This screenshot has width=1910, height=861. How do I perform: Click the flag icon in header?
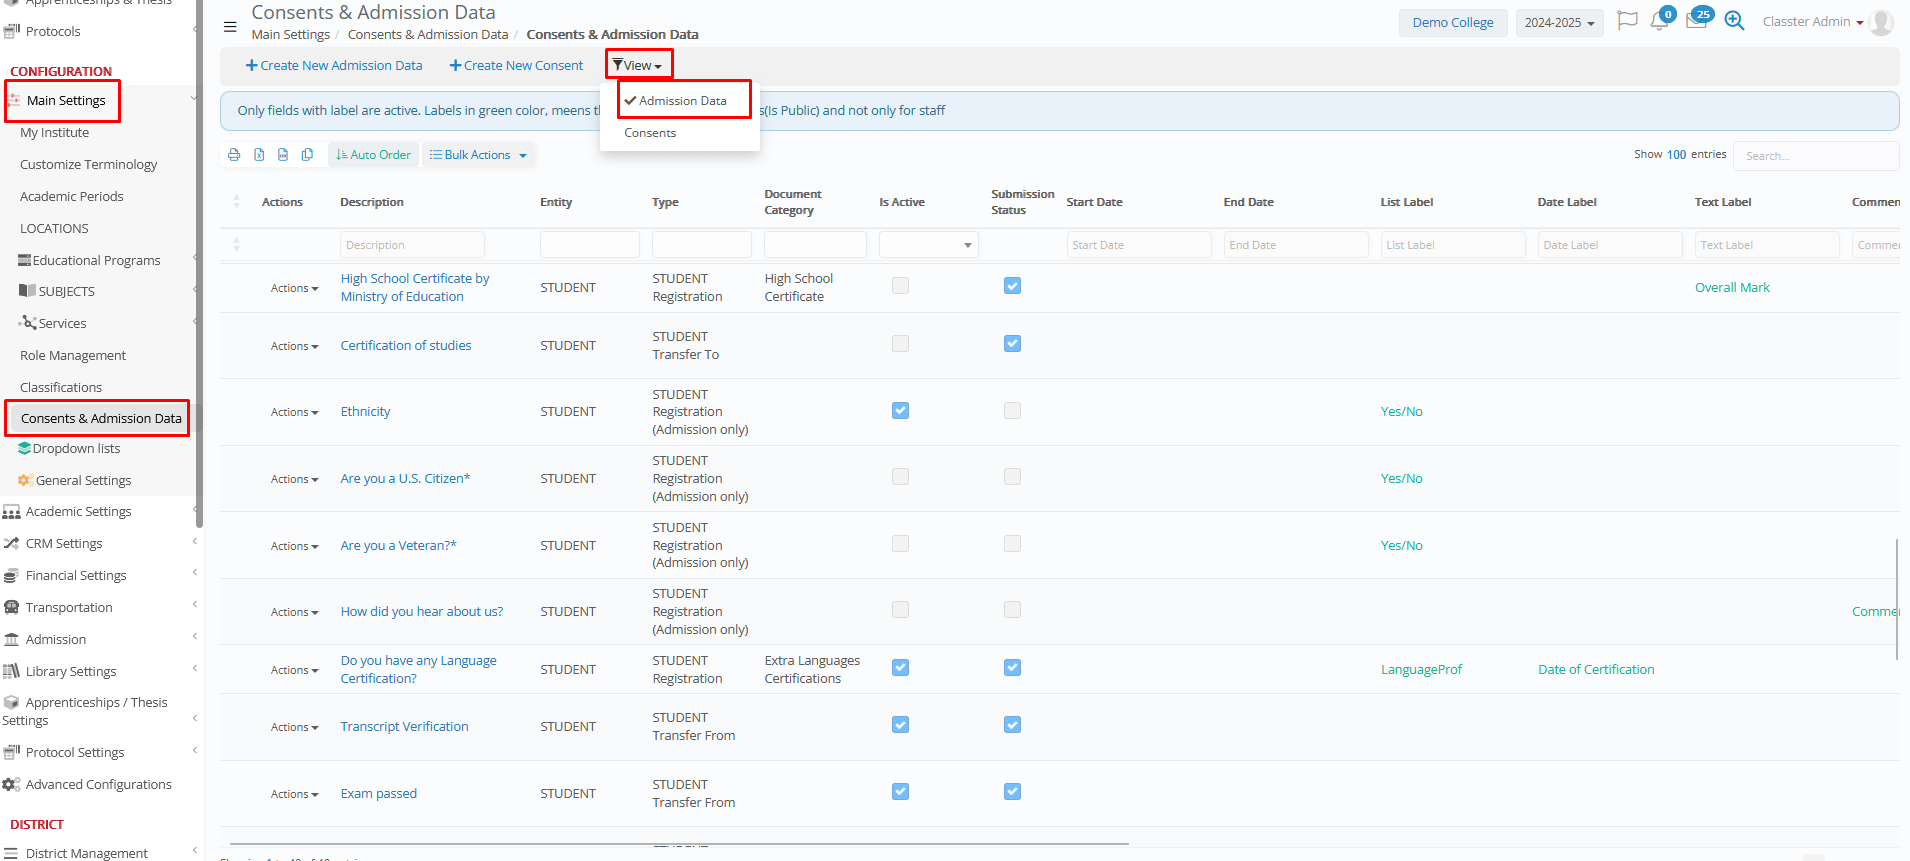1627,21
